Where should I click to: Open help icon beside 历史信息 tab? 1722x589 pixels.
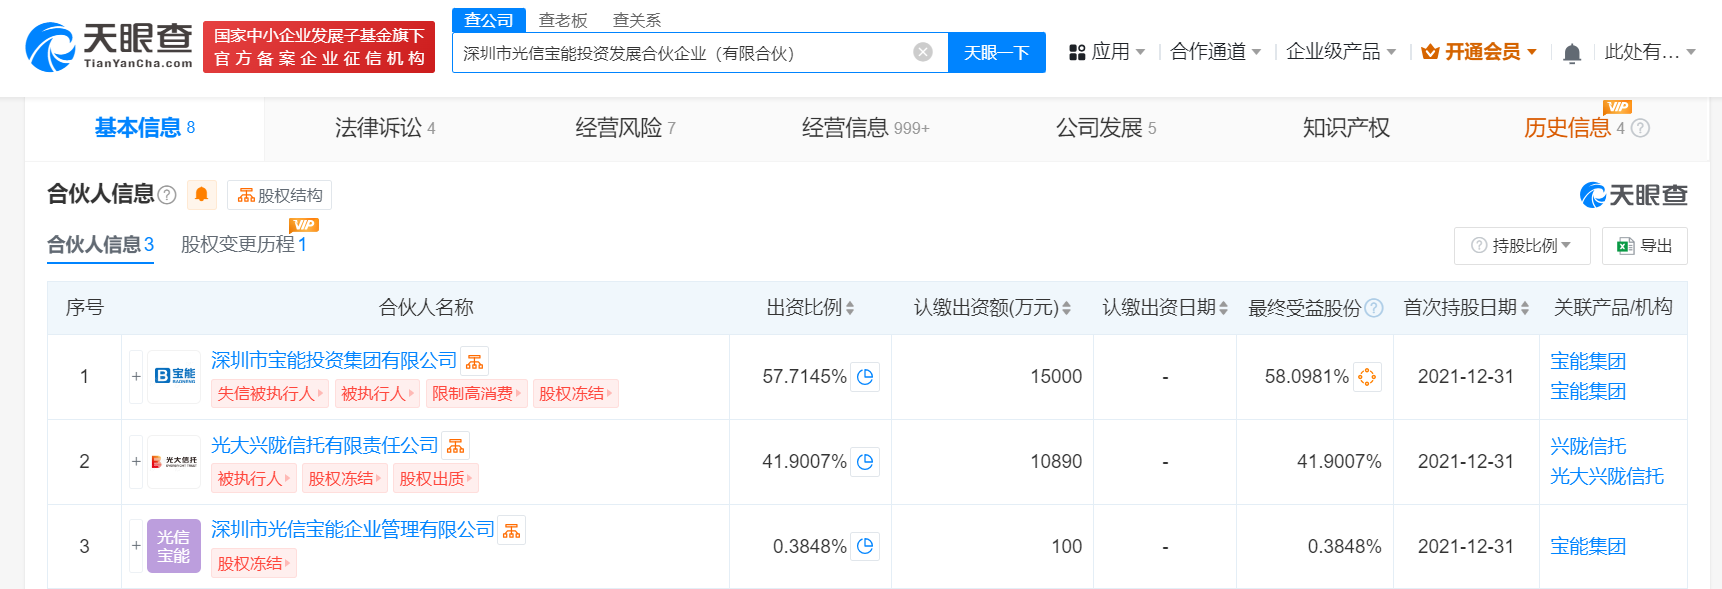1640,128
